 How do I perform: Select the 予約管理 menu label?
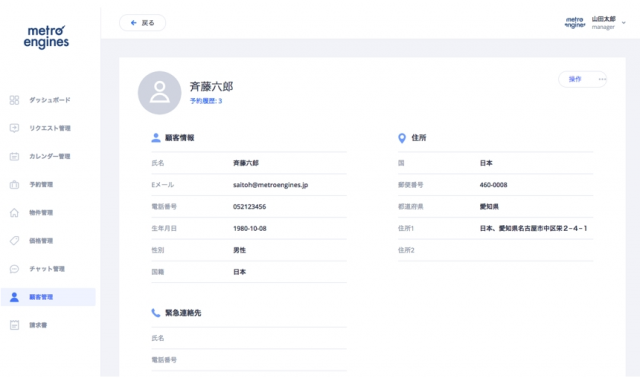(x=41, y=185)
